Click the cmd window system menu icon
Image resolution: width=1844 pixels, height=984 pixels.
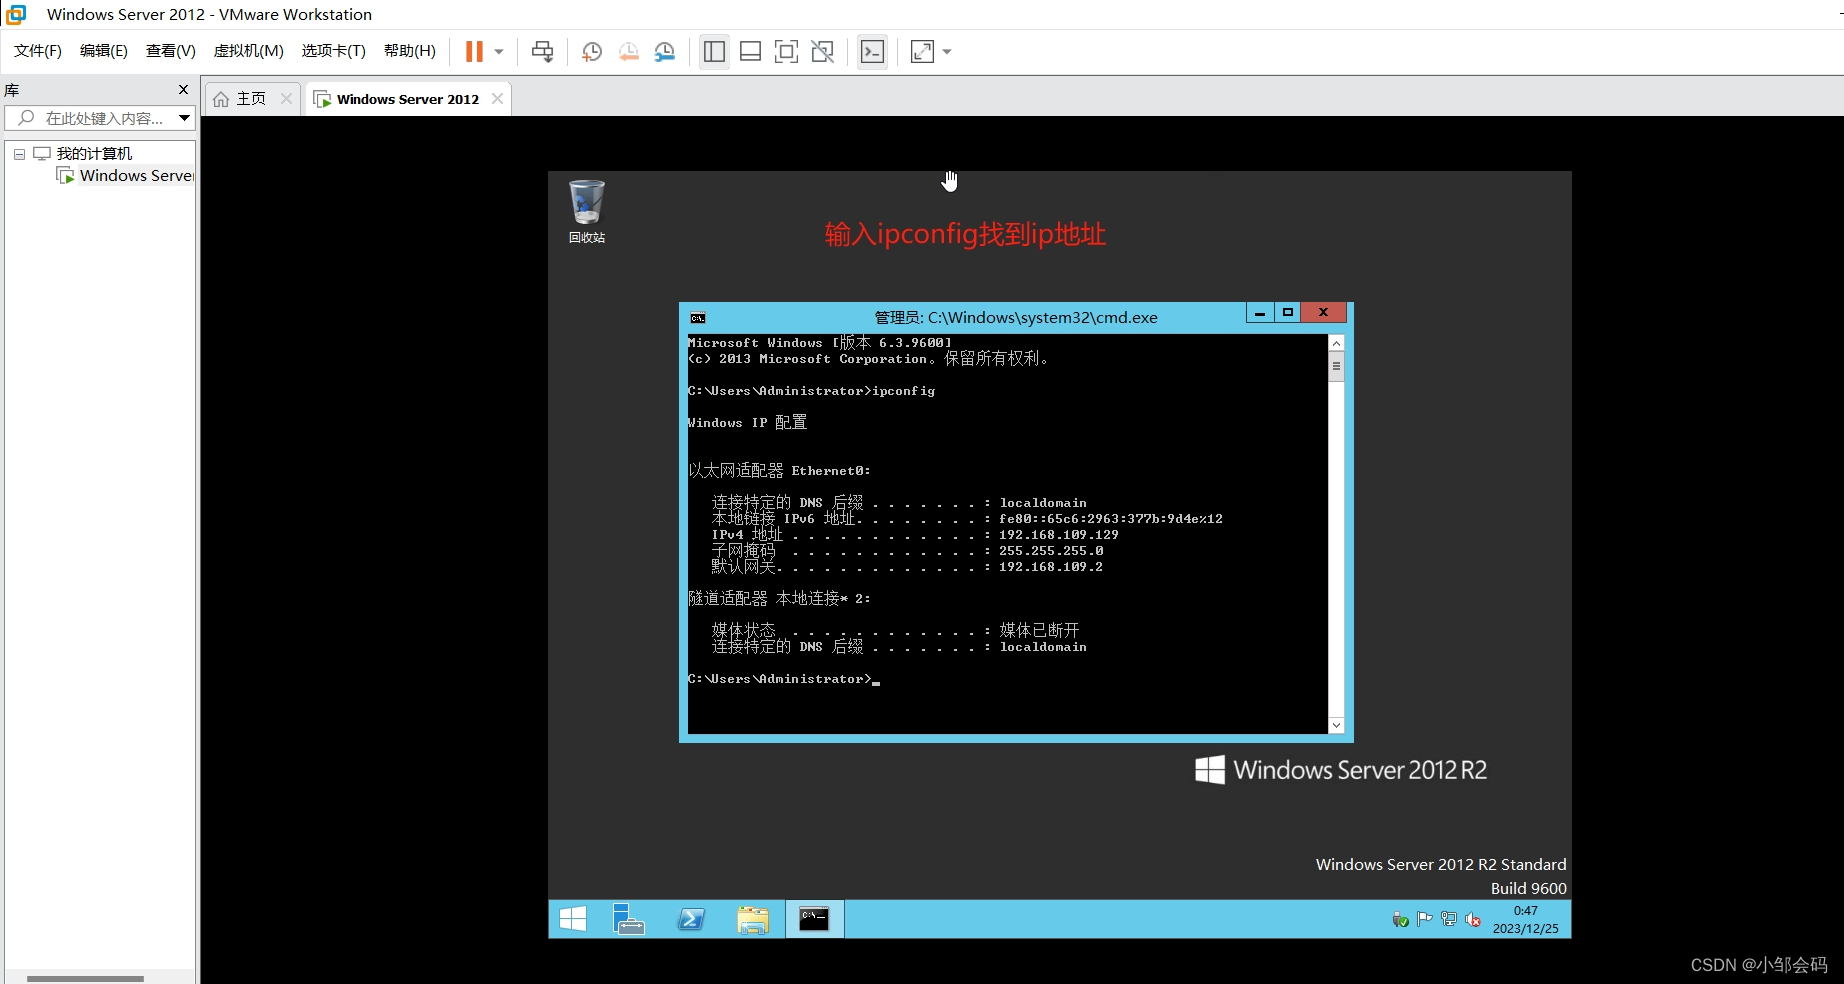point(698,318)
